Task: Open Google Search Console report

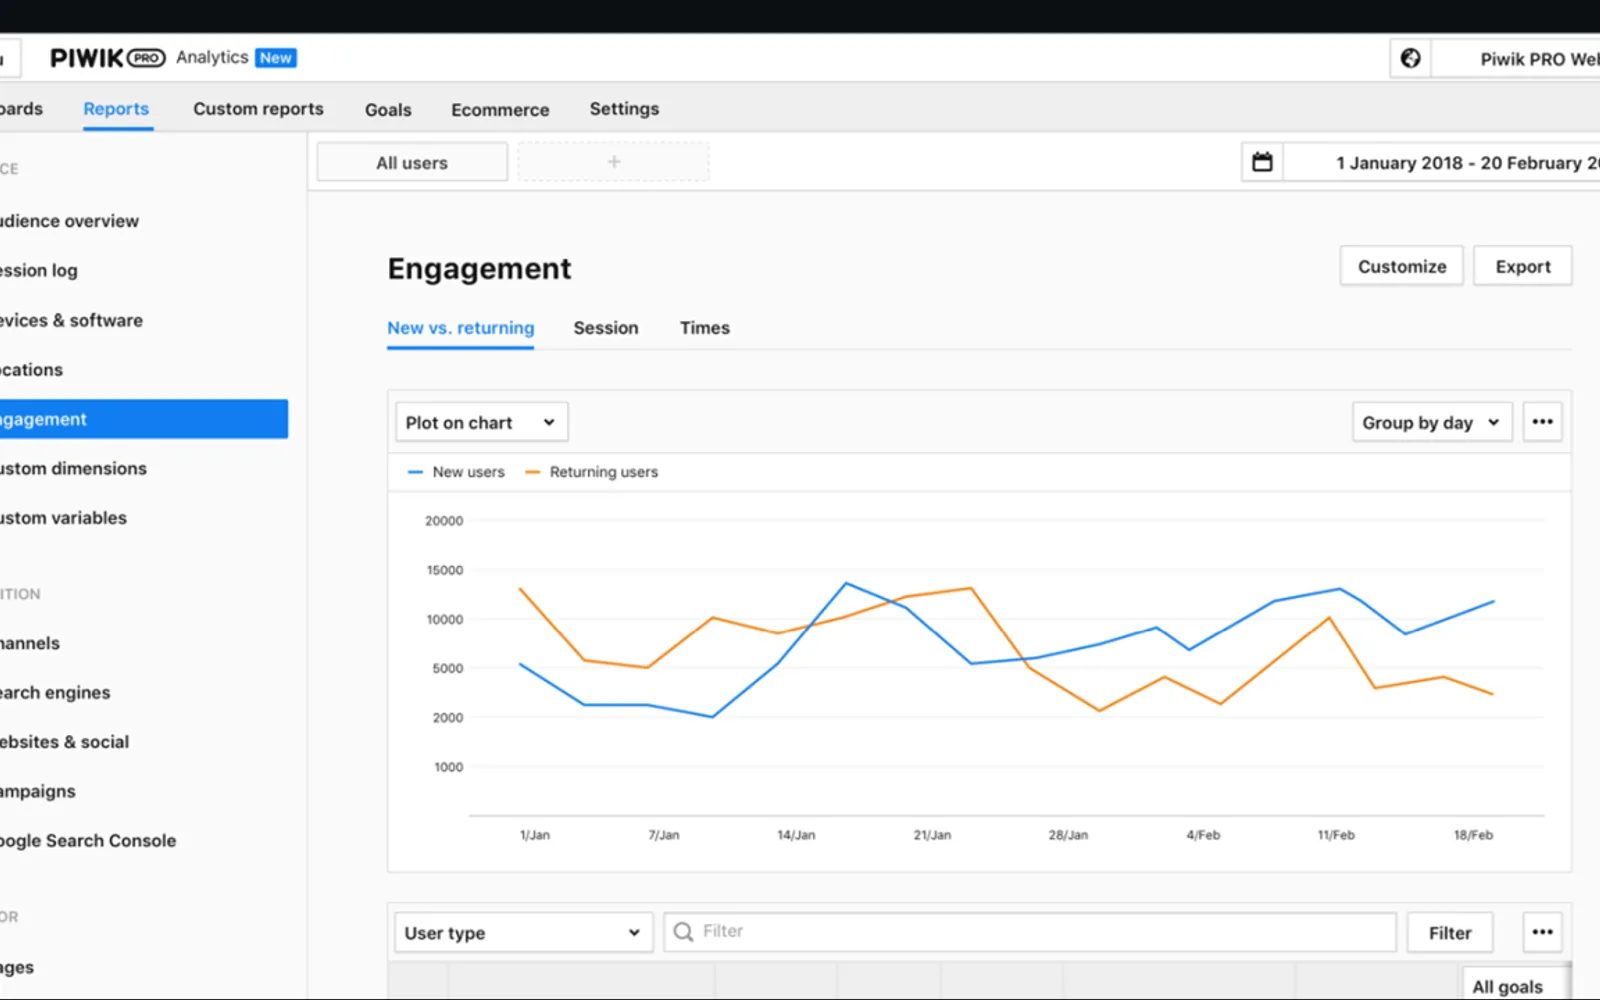Action: tap(88, 841)
